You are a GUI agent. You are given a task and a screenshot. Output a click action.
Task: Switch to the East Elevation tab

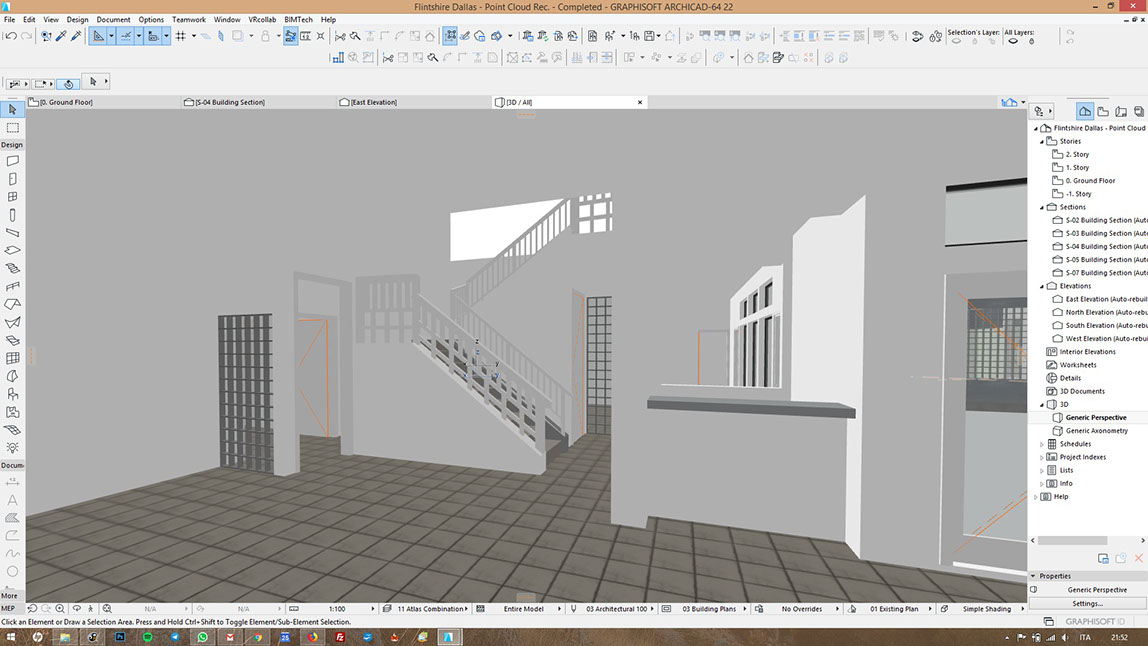coord(373,102)
